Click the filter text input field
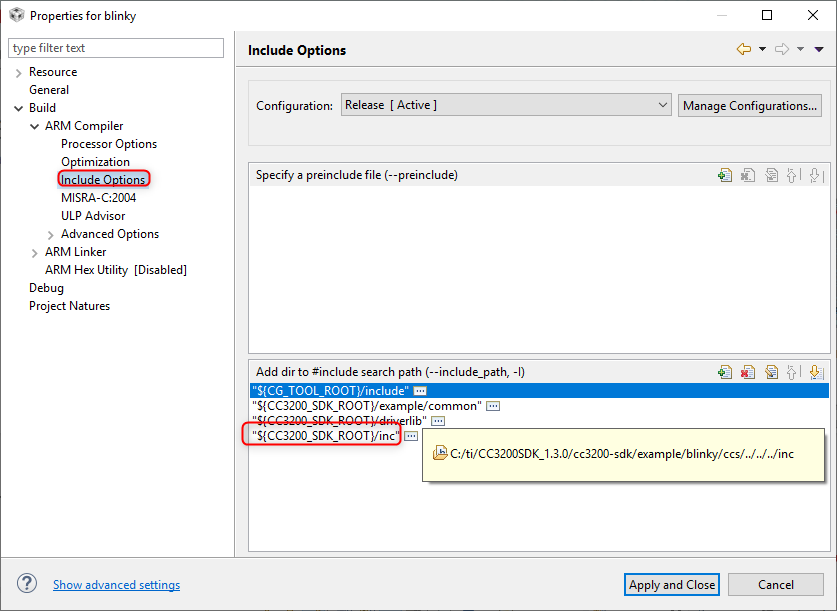The height and width of the screenshot is (611, 837). pos(116,48)
